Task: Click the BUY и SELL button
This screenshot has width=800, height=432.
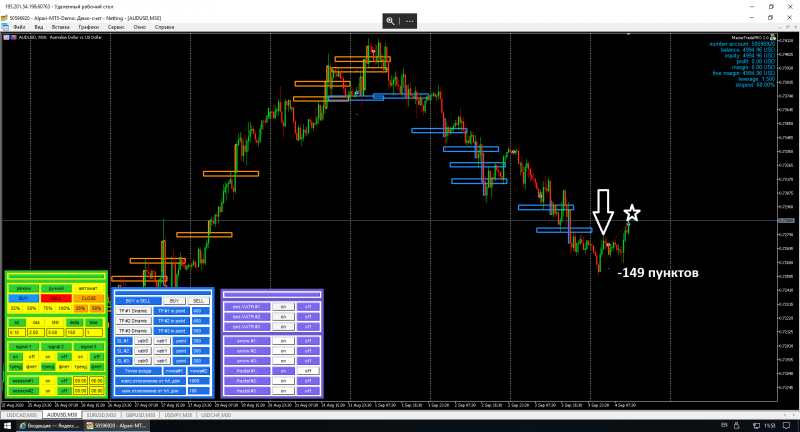Action: coord(138,301)
